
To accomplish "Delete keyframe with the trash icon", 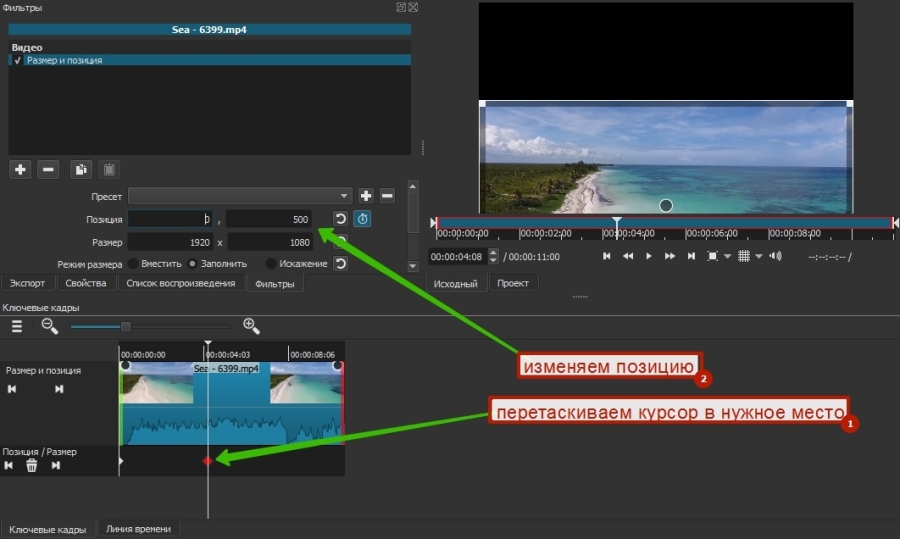I will coord(32,466).
